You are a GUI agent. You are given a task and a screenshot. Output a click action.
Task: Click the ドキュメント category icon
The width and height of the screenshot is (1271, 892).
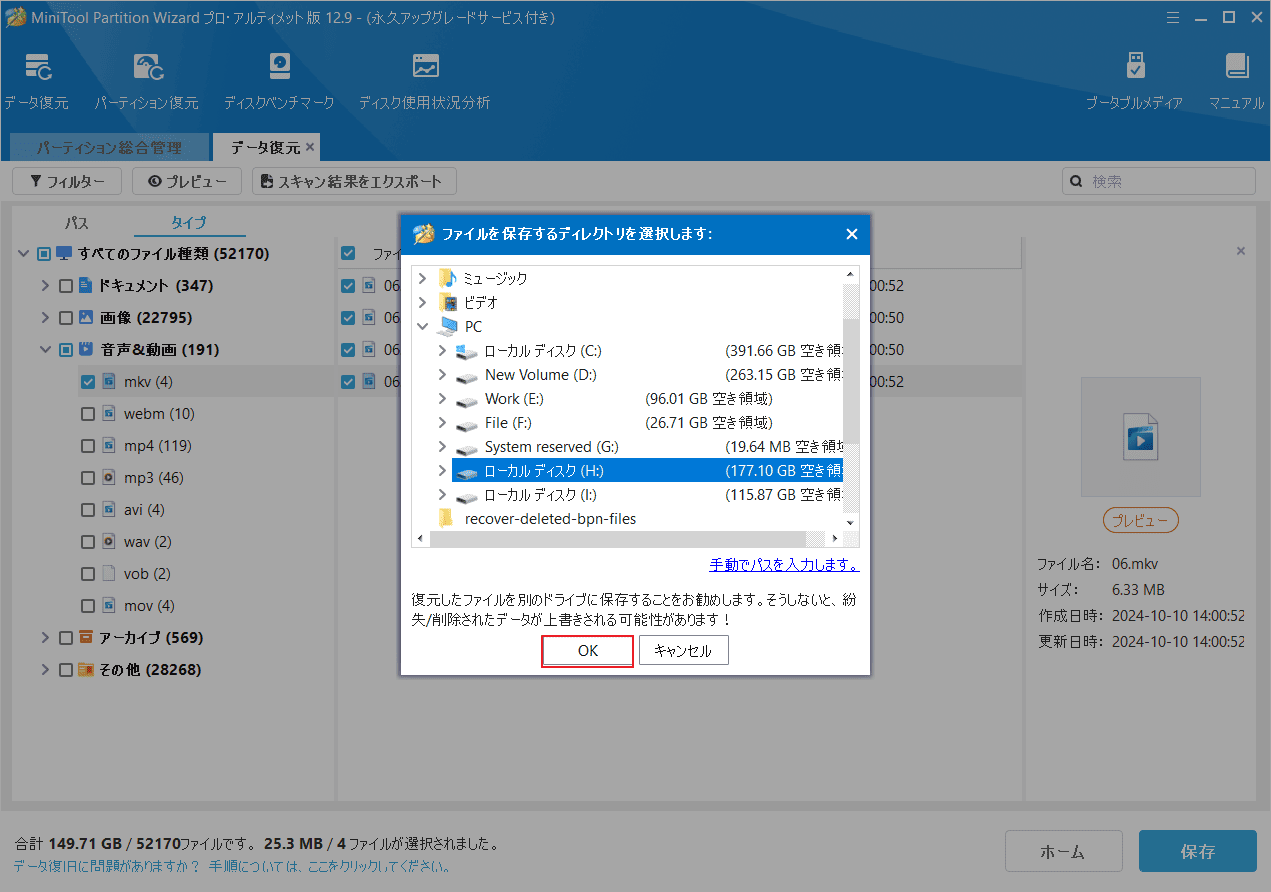(86, 286)
